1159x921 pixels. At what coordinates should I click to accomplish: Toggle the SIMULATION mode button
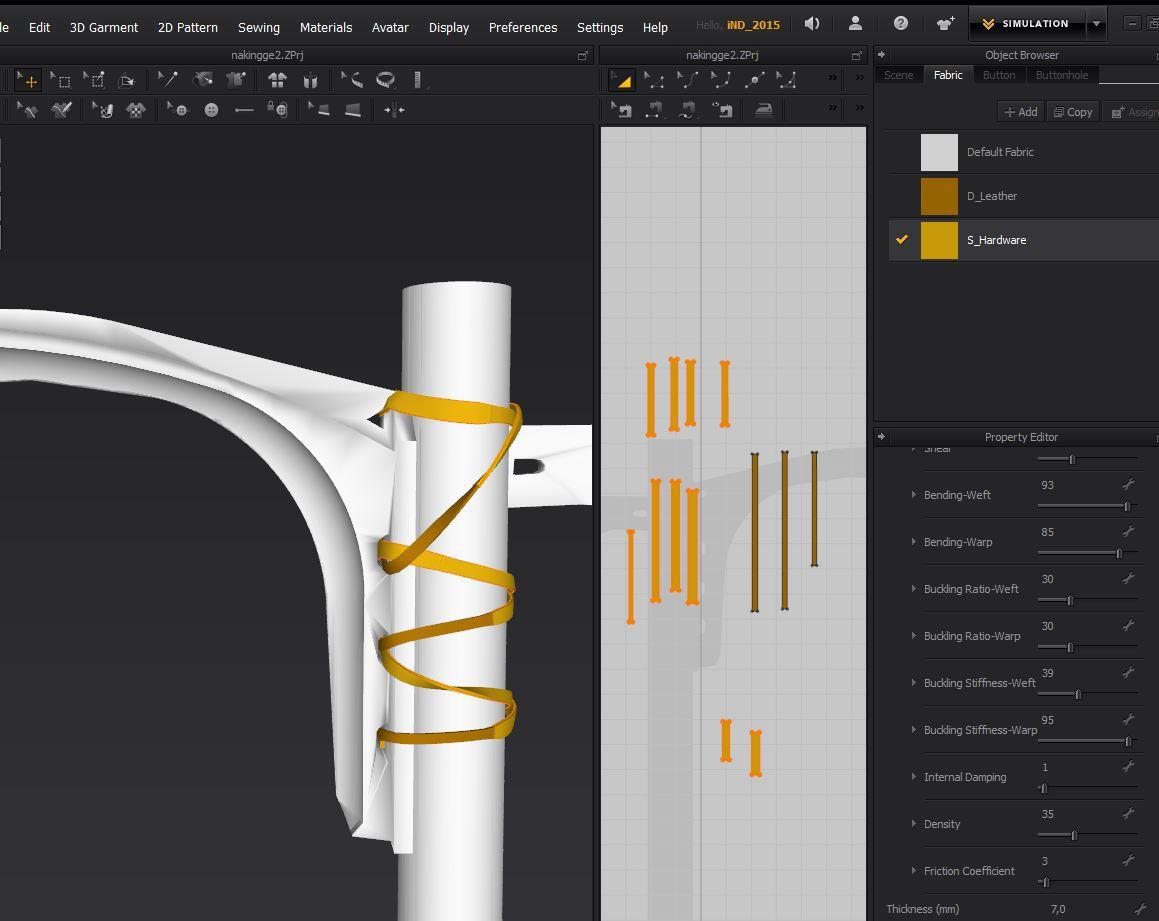pos(1027,24)
